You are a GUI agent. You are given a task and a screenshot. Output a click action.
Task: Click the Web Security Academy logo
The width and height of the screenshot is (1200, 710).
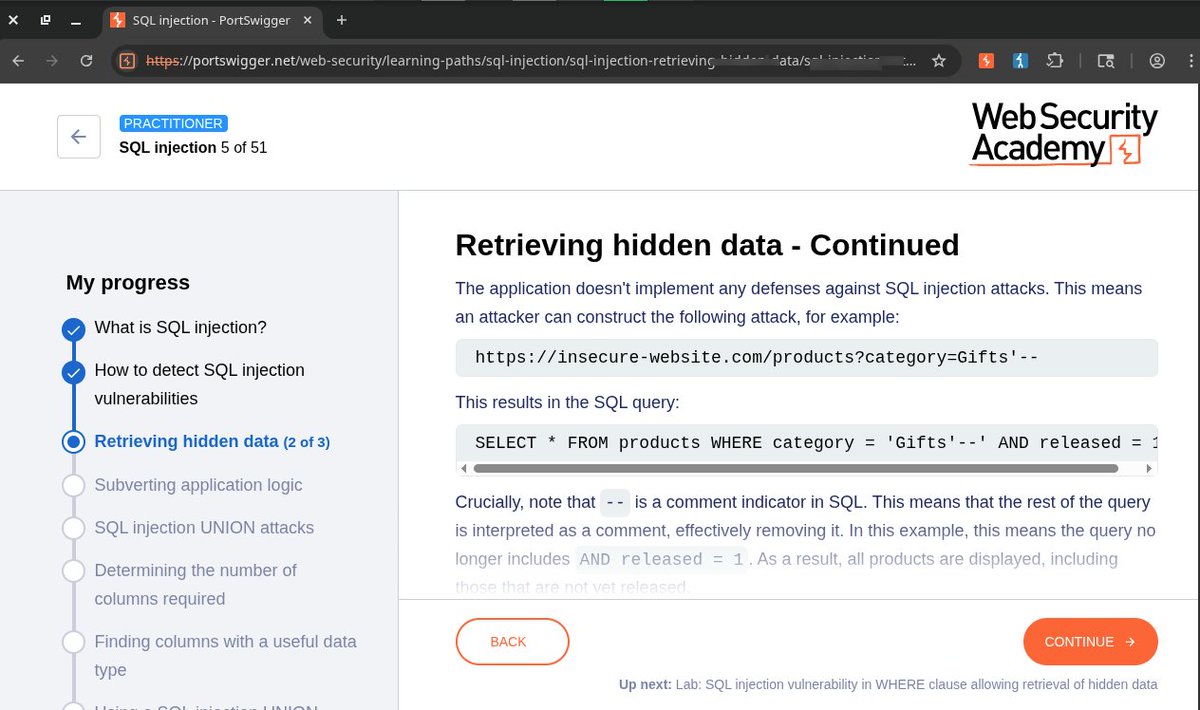[x=1064, y=133]
